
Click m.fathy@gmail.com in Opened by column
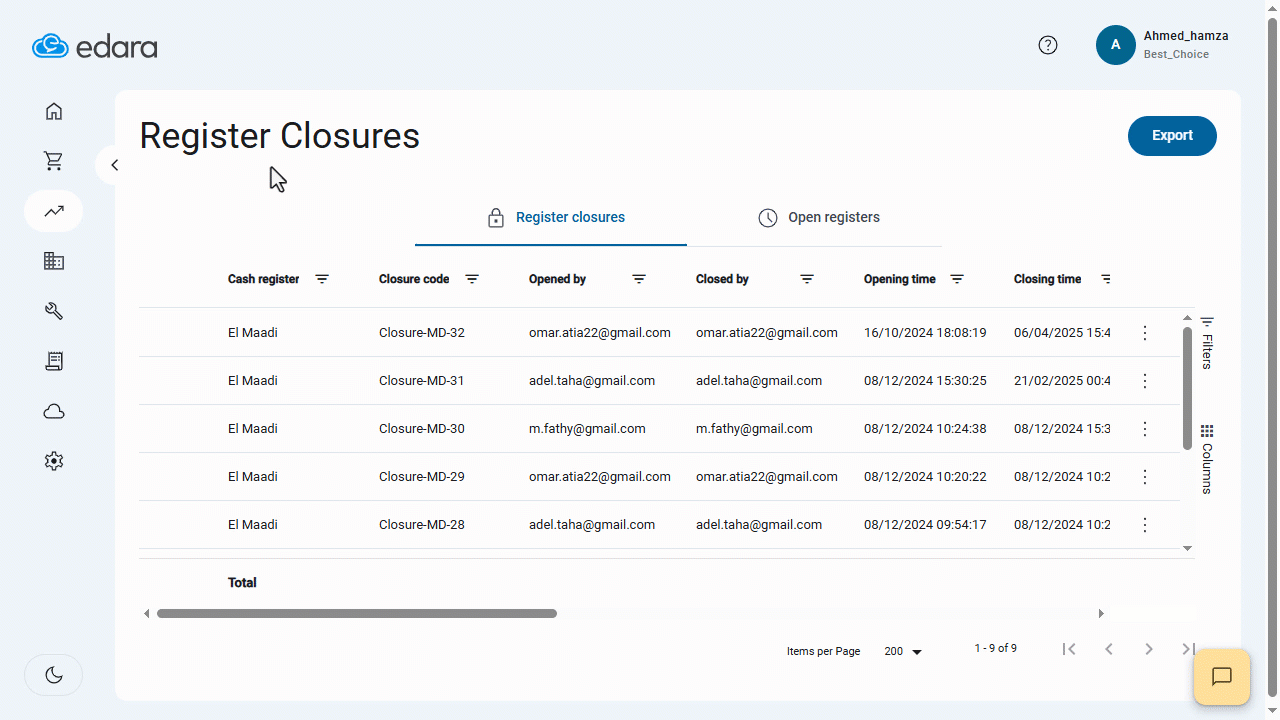click(587, 429)
